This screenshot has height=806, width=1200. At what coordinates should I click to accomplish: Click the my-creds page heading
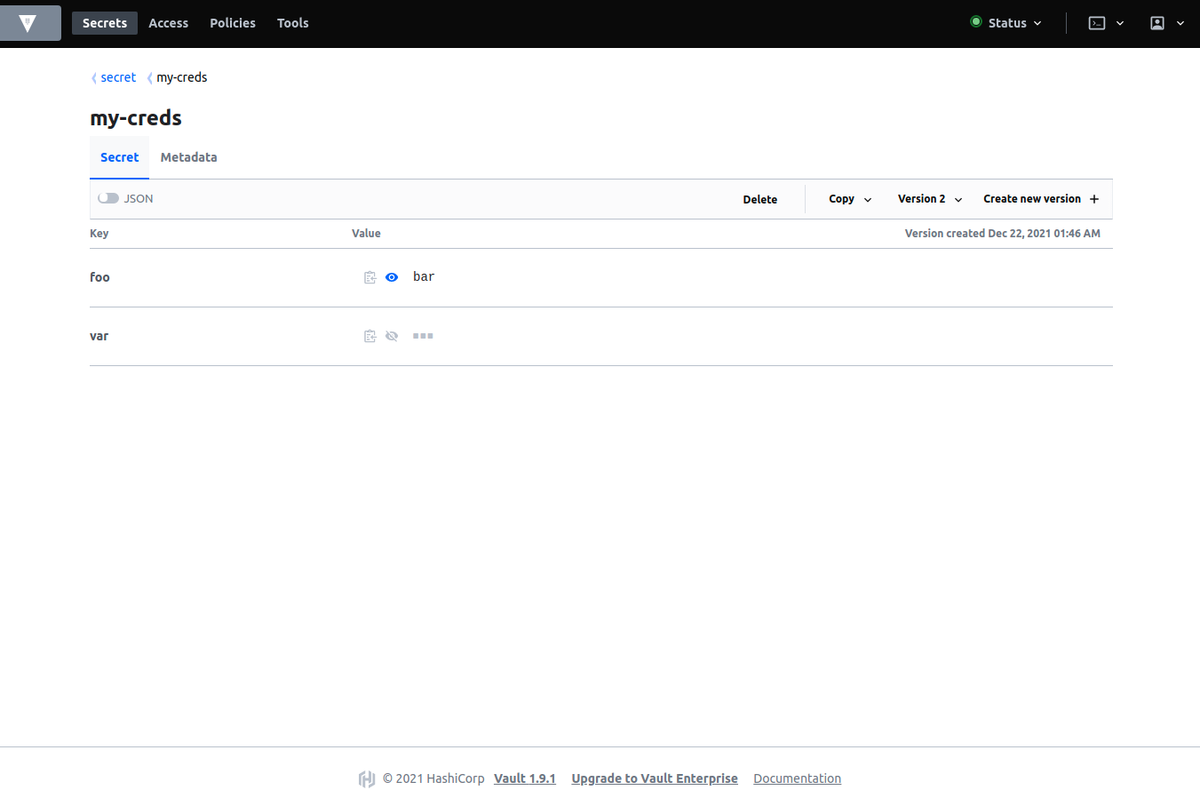[x=136, y=118]
